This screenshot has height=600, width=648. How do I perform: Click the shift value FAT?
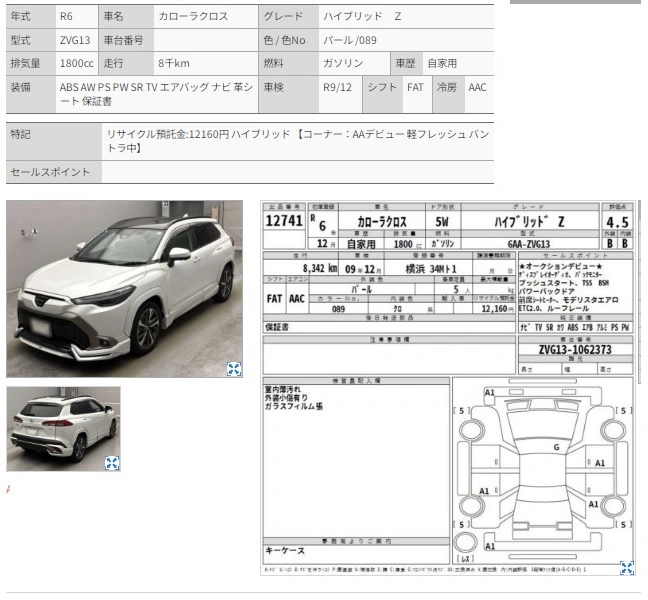415,87
